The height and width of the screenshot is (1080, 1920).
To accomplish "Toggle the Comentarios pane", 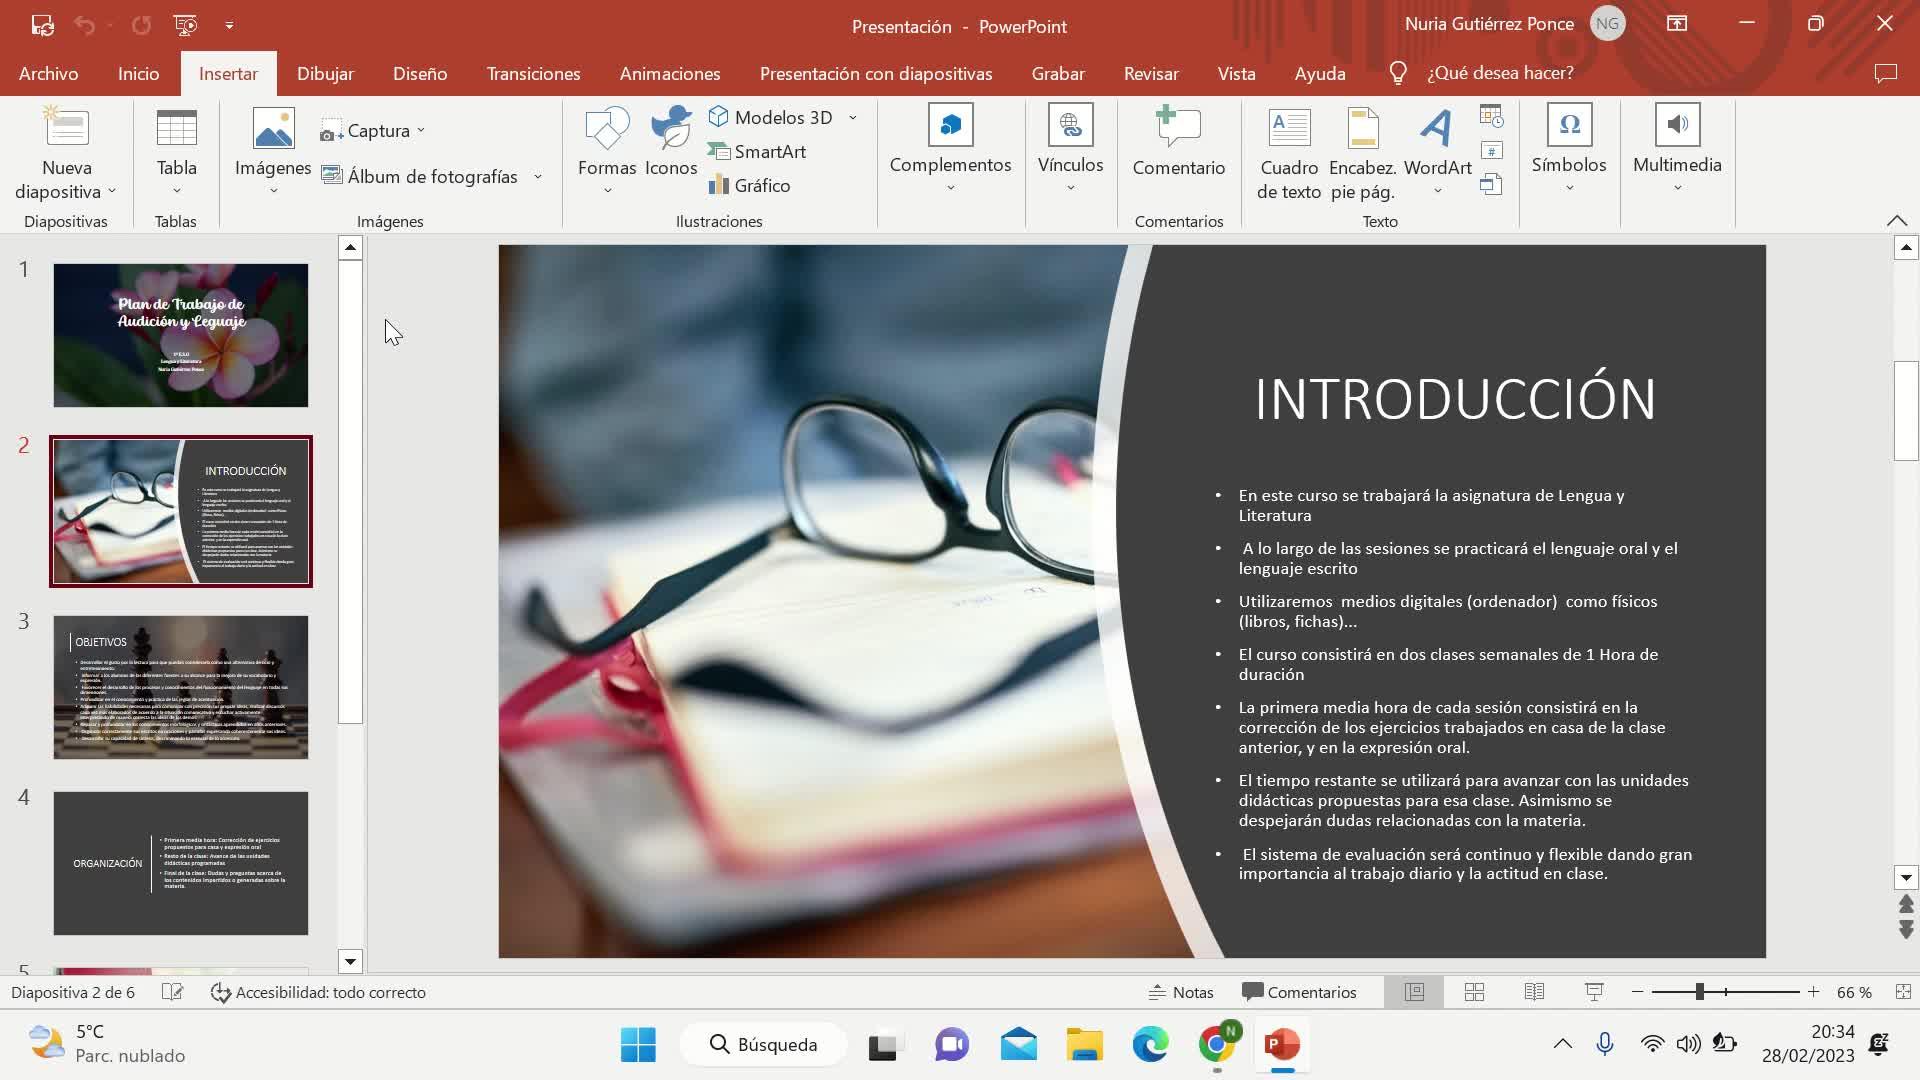I will [1299, 992].
